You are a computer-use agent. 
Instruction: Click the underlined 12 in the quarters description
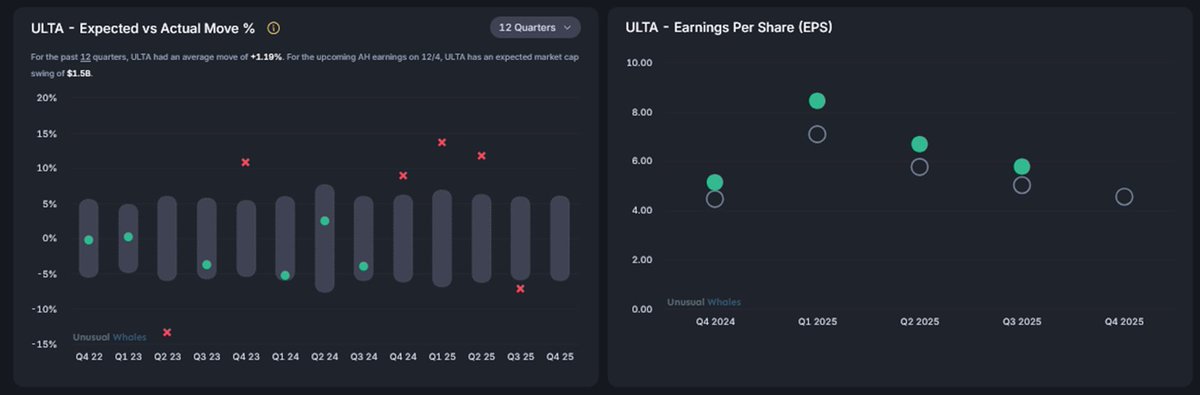[87, 58]
